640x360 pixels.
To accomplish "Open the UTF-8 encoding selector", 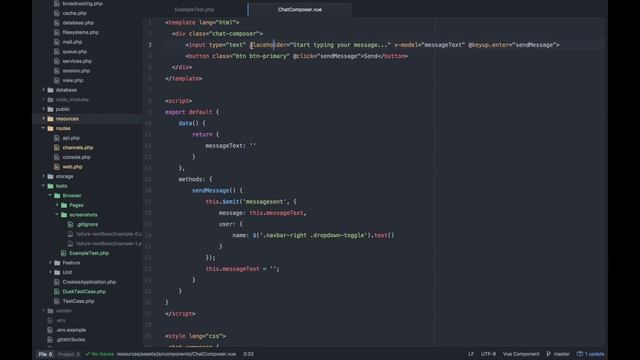I will click(x=488, y=354).
